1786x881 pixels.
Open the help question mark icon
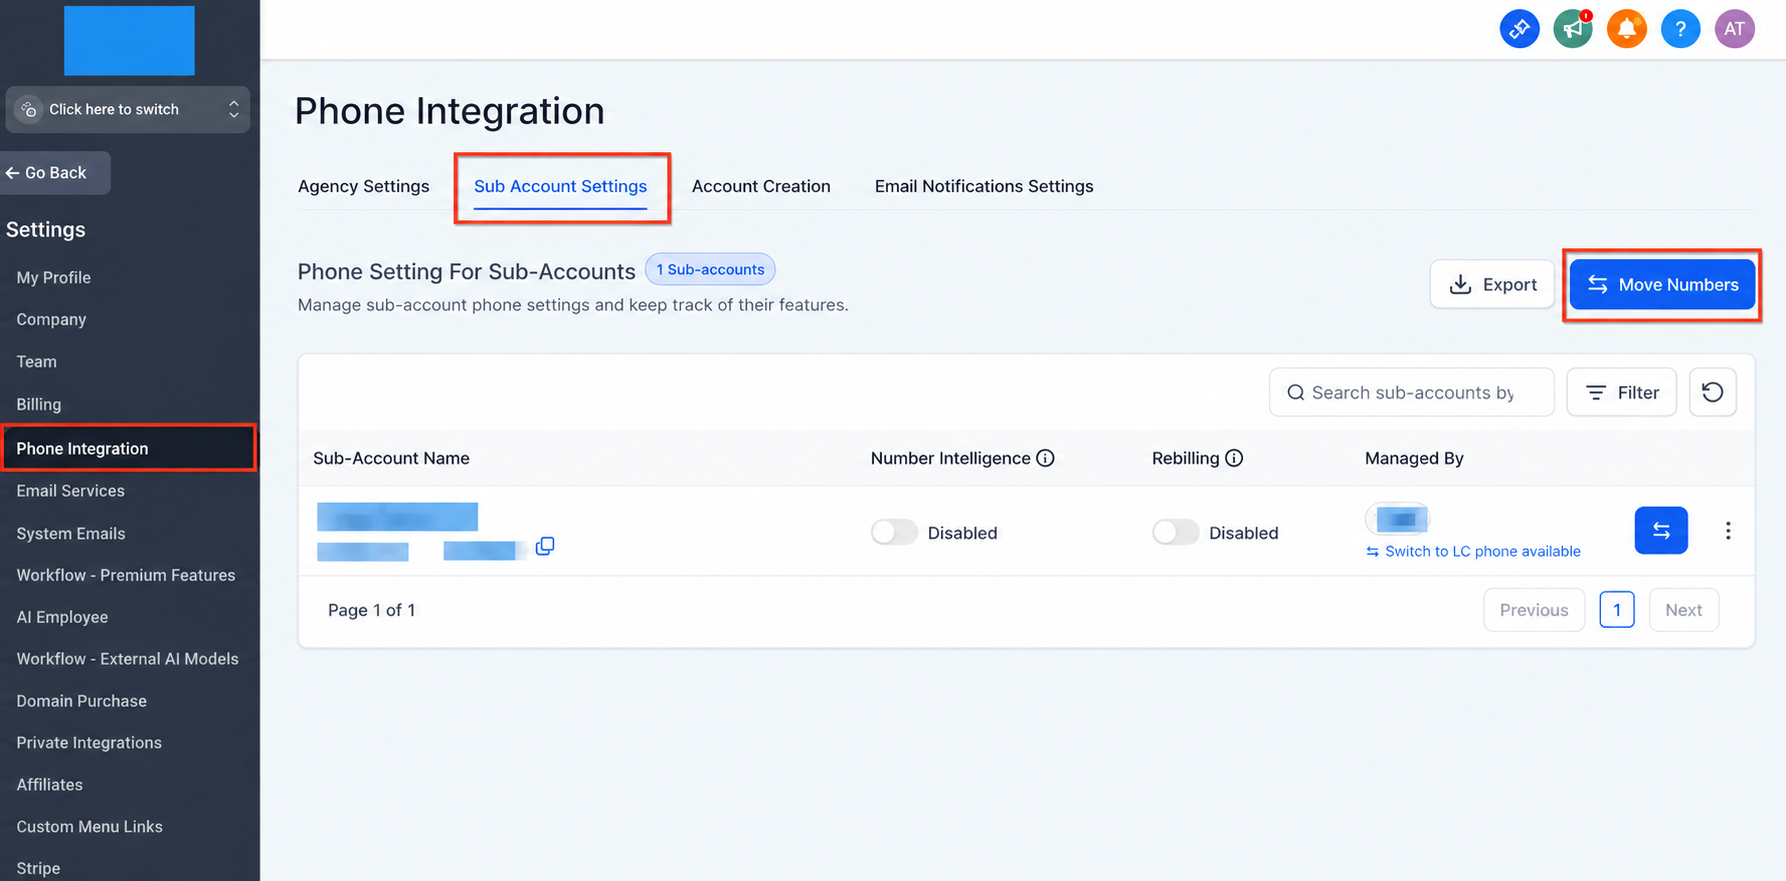point(1680,29)
